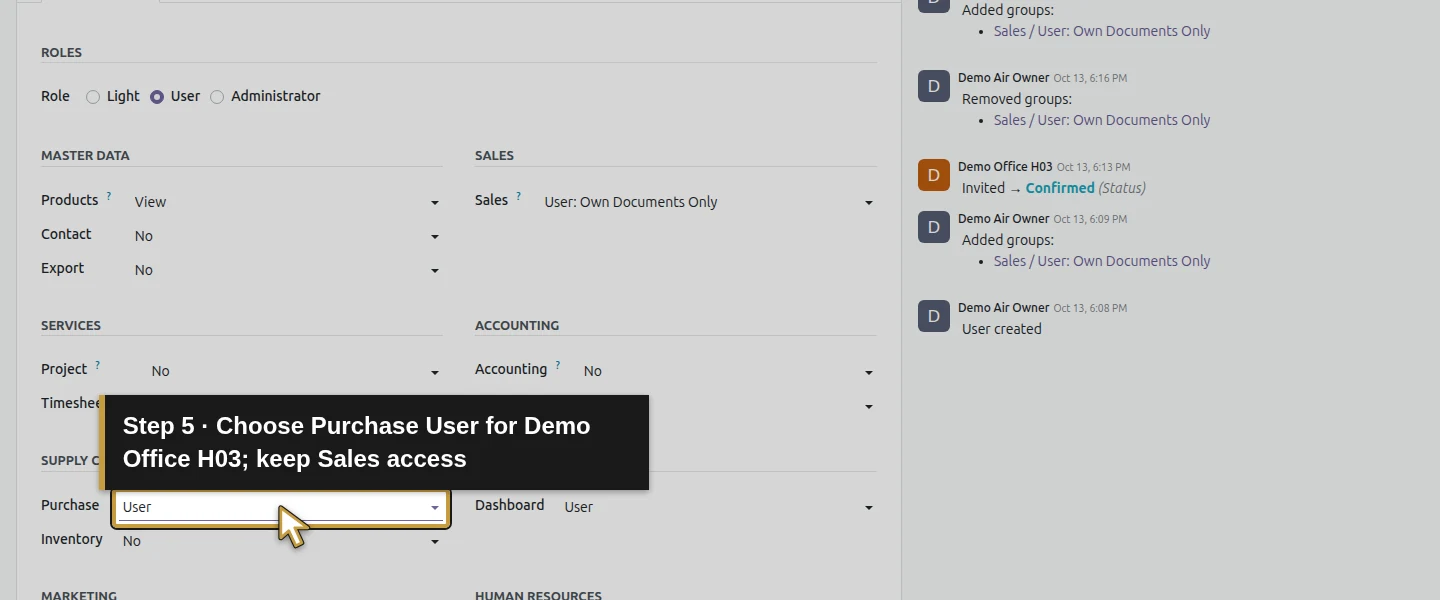Open the Purchase access dropdown
The image size is (1440, 600).
[x=281, y=507]
